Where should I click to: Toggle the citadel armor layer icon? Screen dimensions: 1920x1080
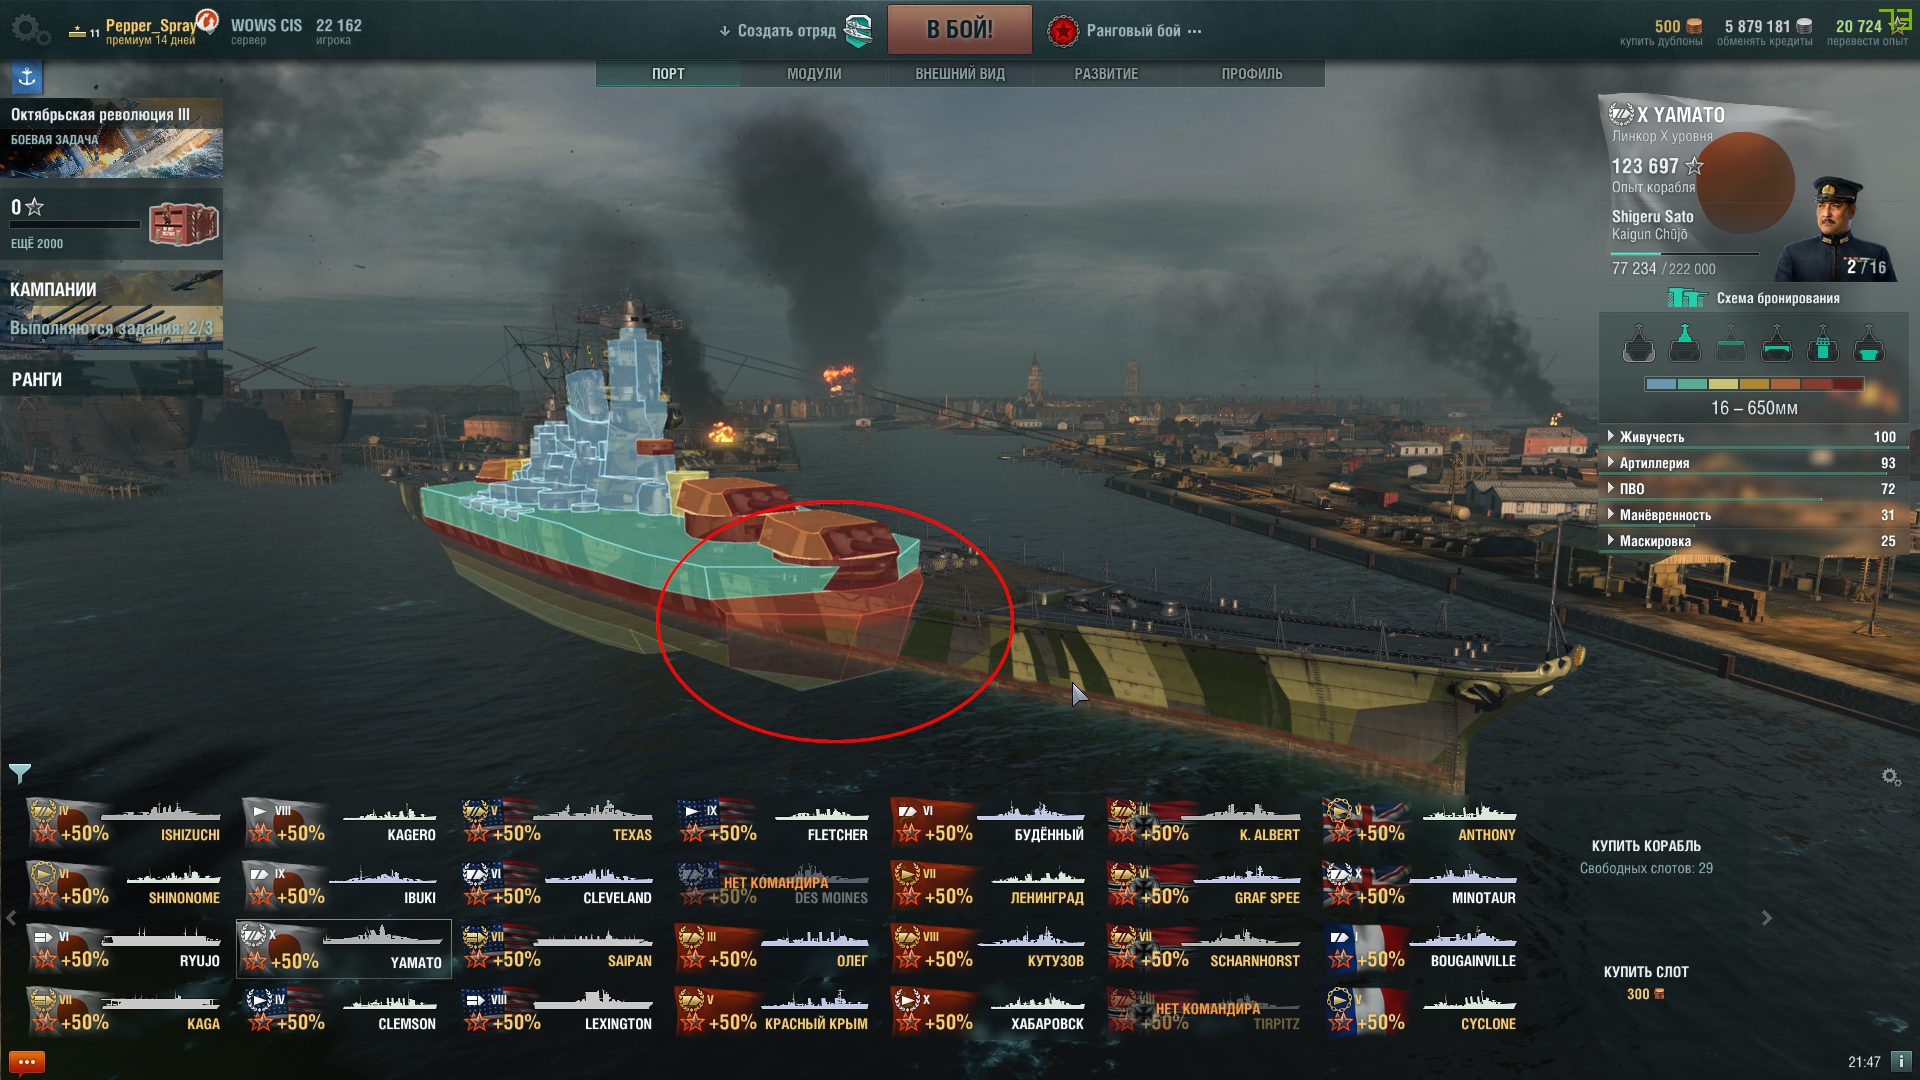(x=1777, y=344)
